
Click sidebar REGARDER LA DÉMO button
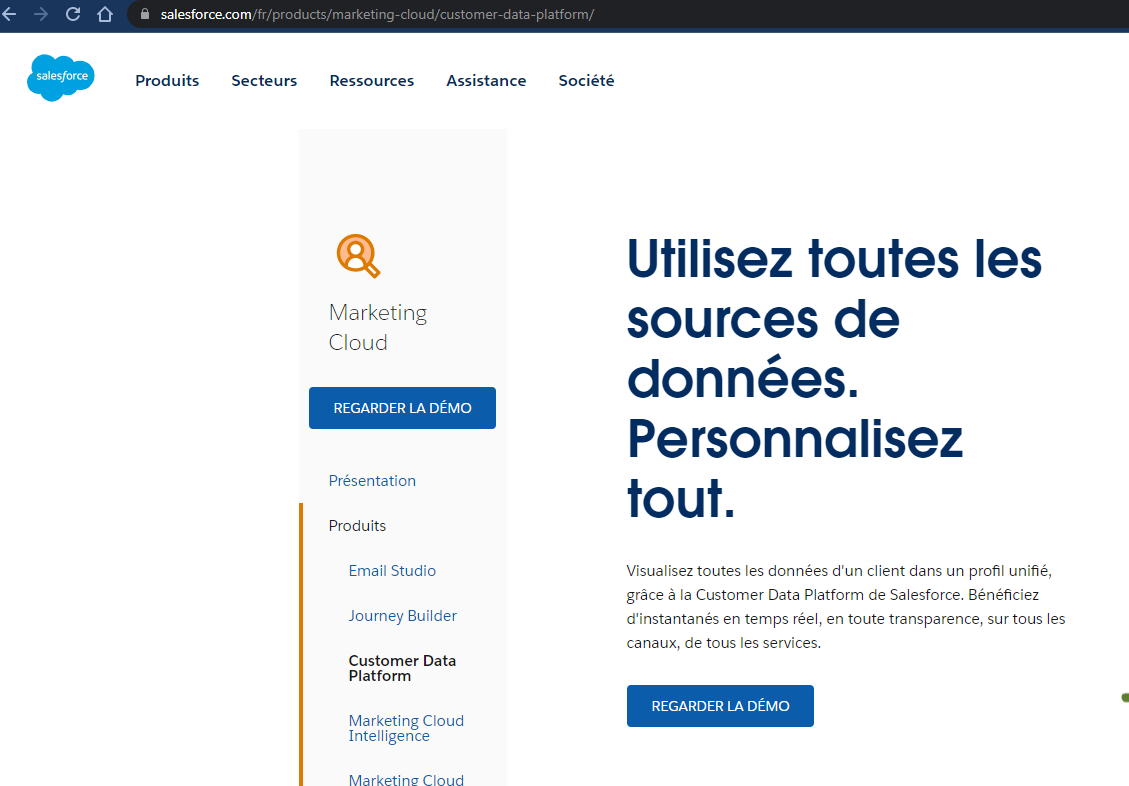(402, 408)
